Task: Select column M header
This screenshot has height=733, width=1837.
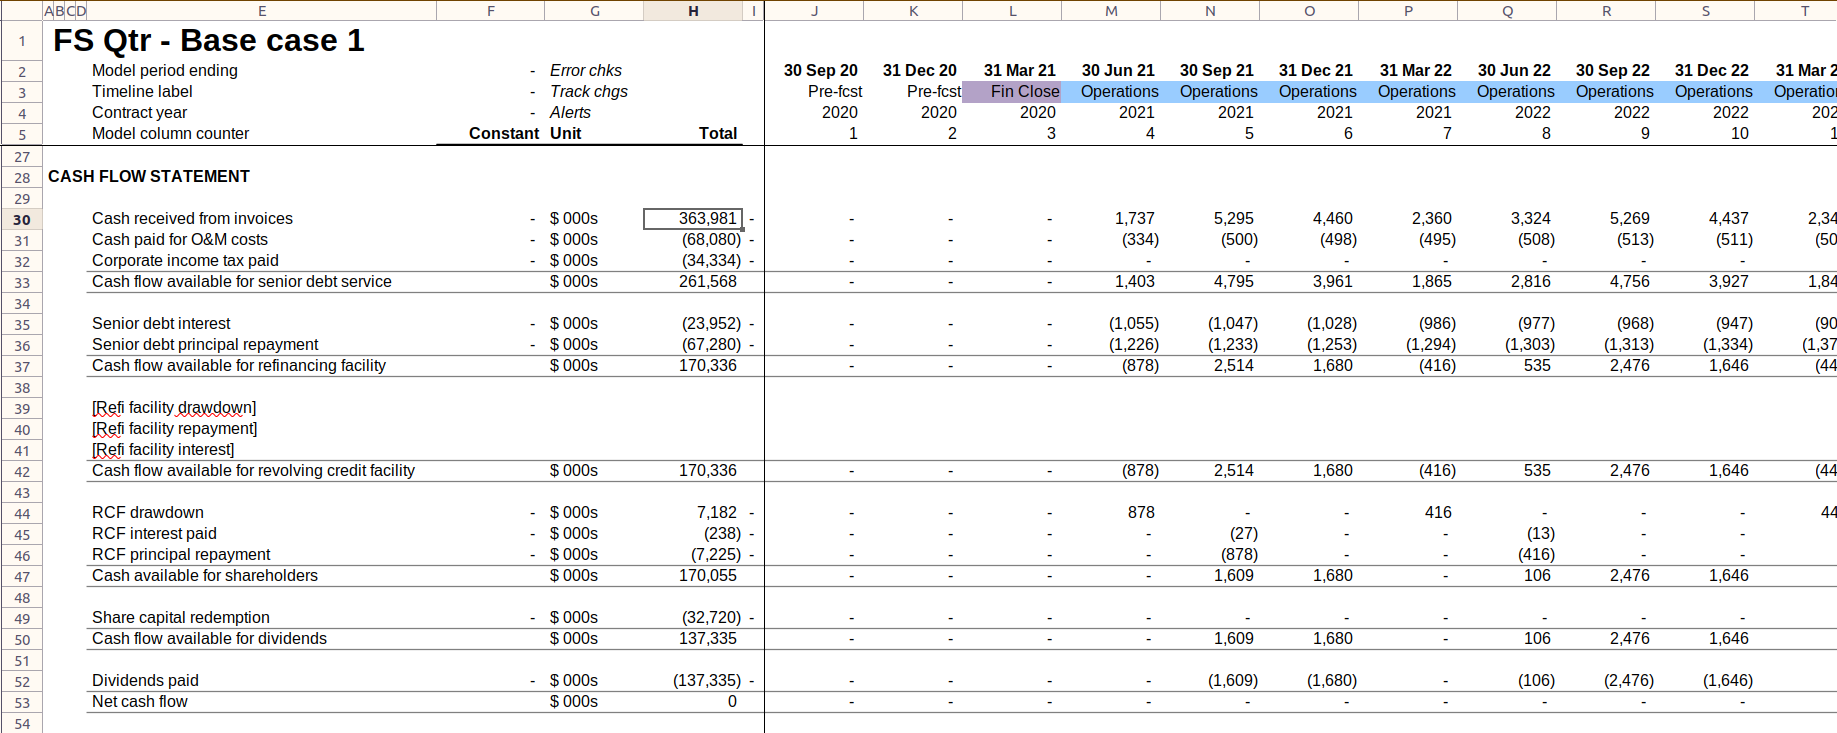Action: tap(1111, 10)
